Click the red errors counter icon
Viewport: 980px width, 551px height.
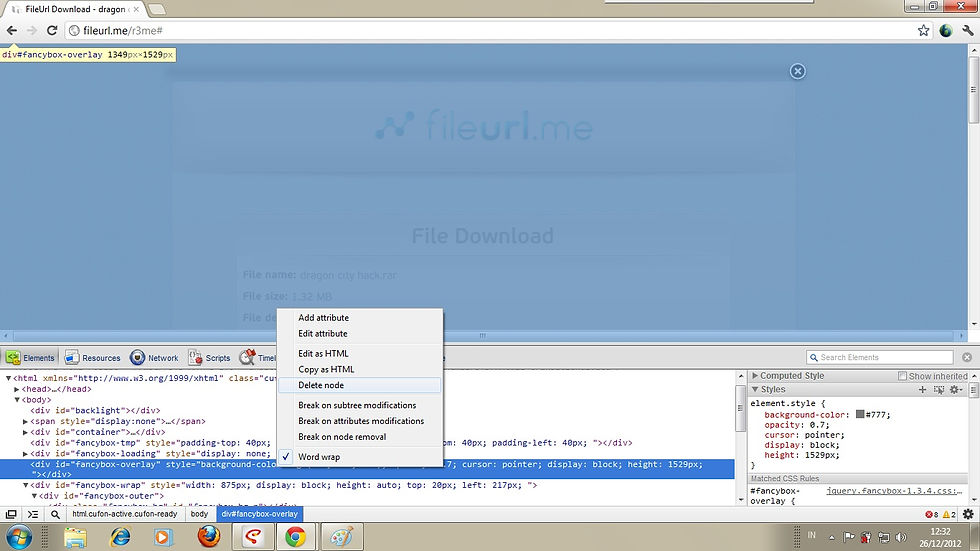931,515
